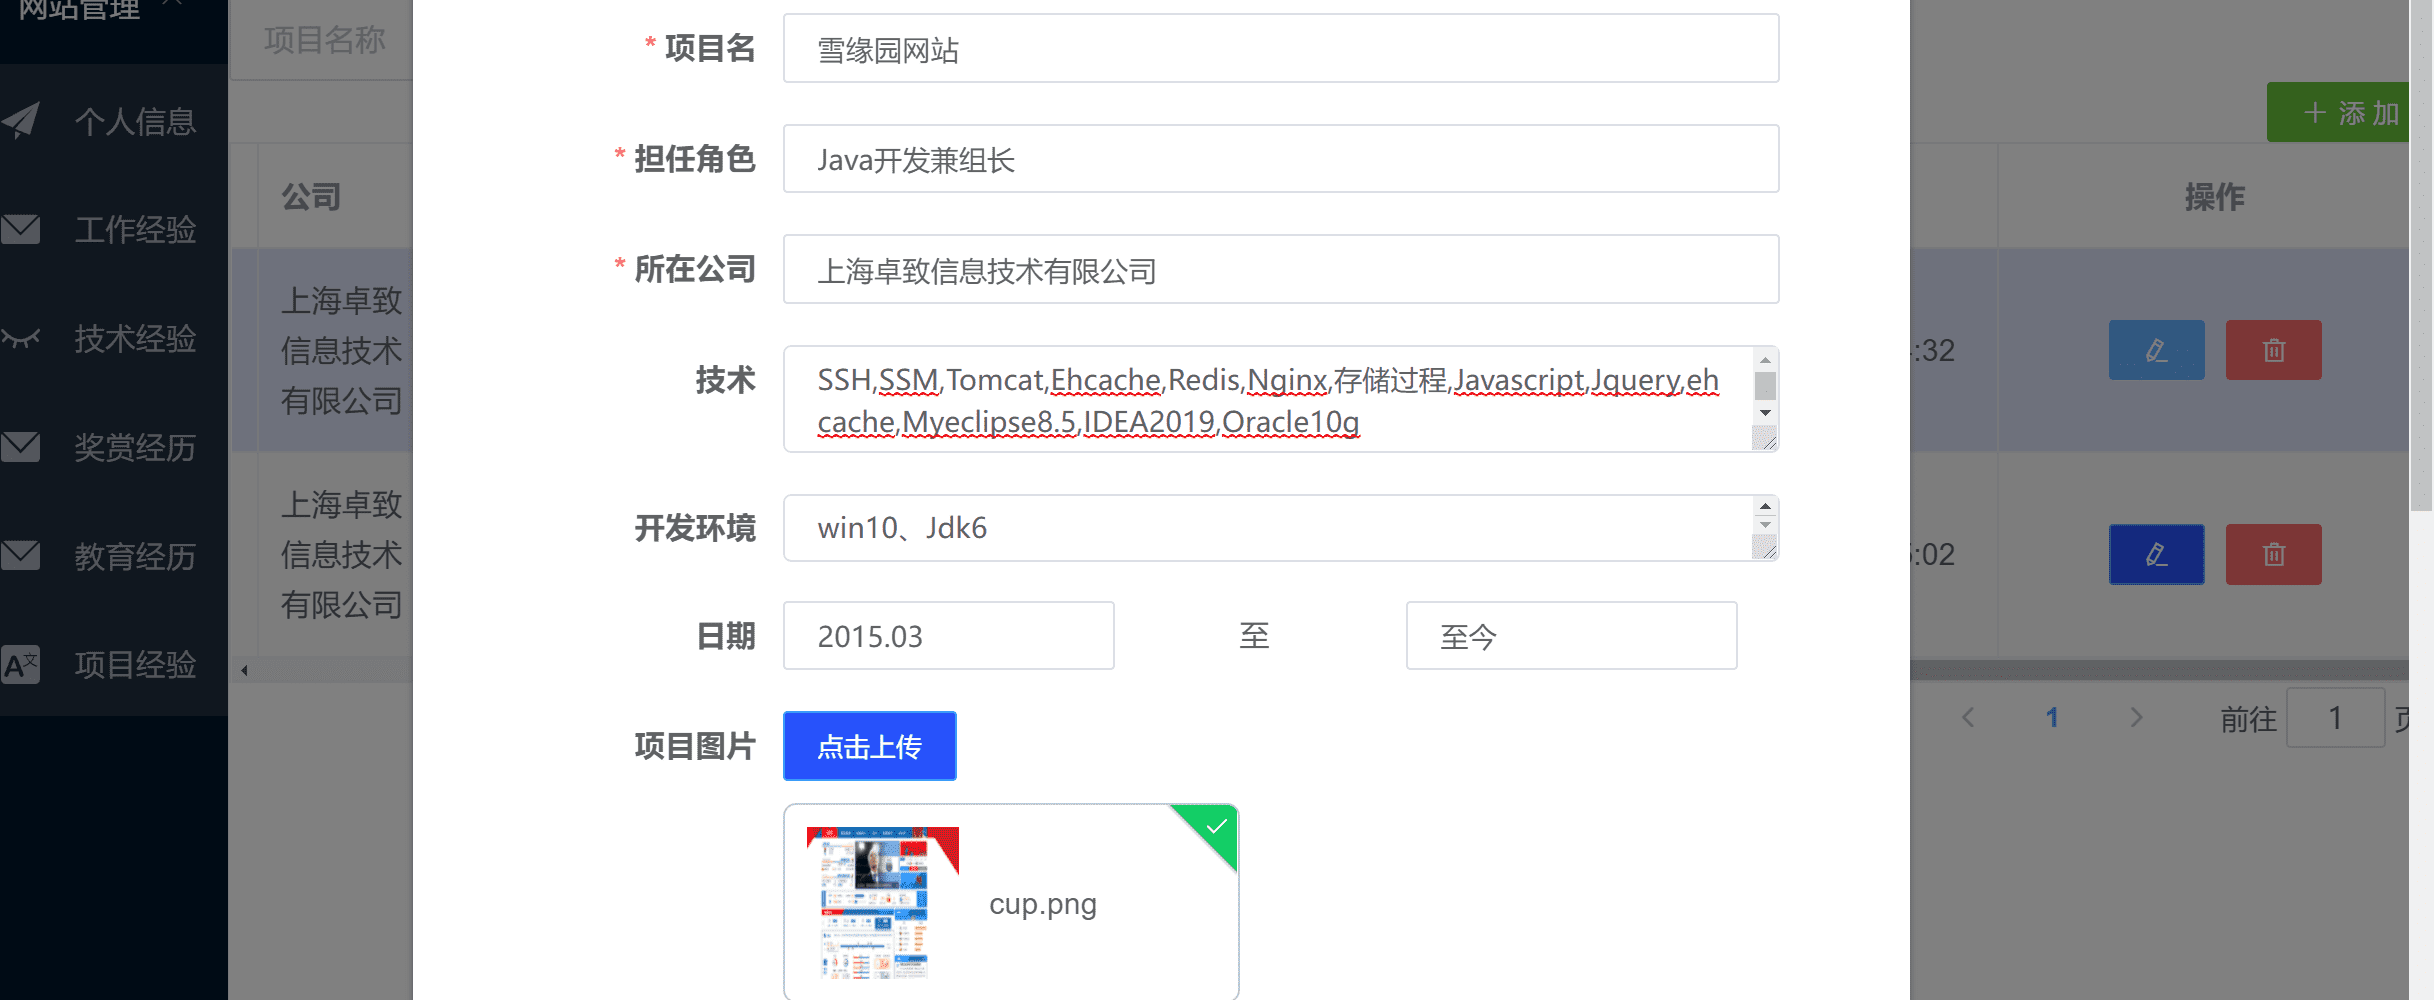Click the 项目名 input field
This screenshot has width=2434, height=1000.
[1280, 49]
